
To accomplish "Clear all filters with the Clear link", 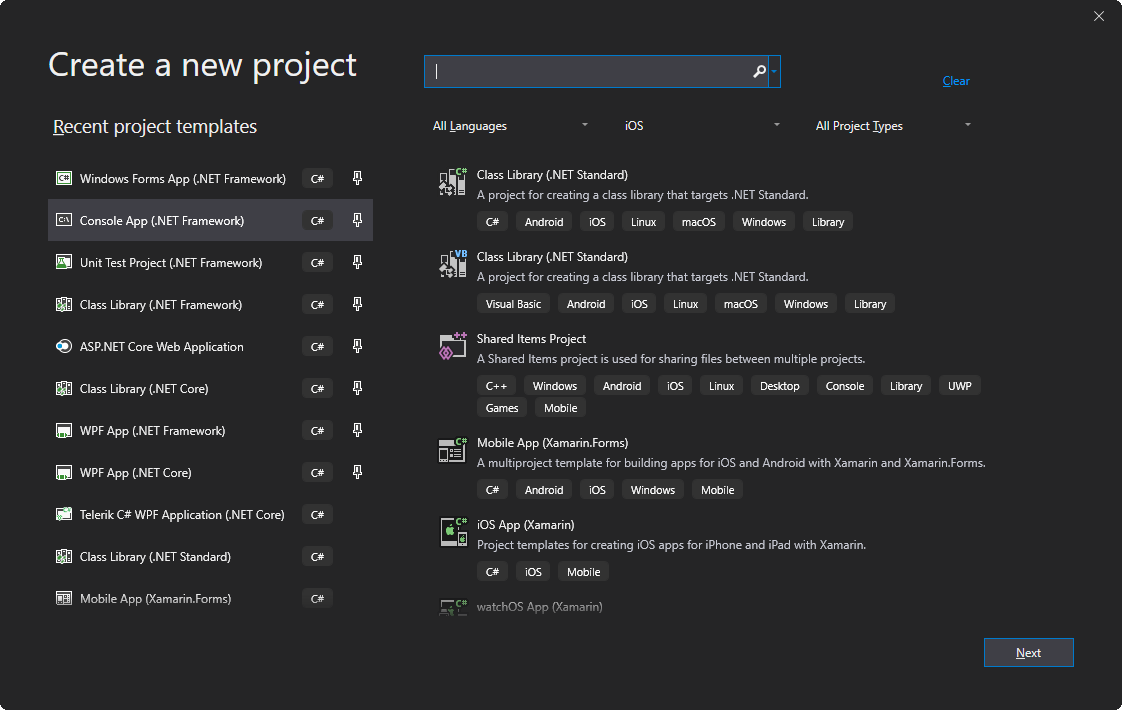I will pos(956,81).
